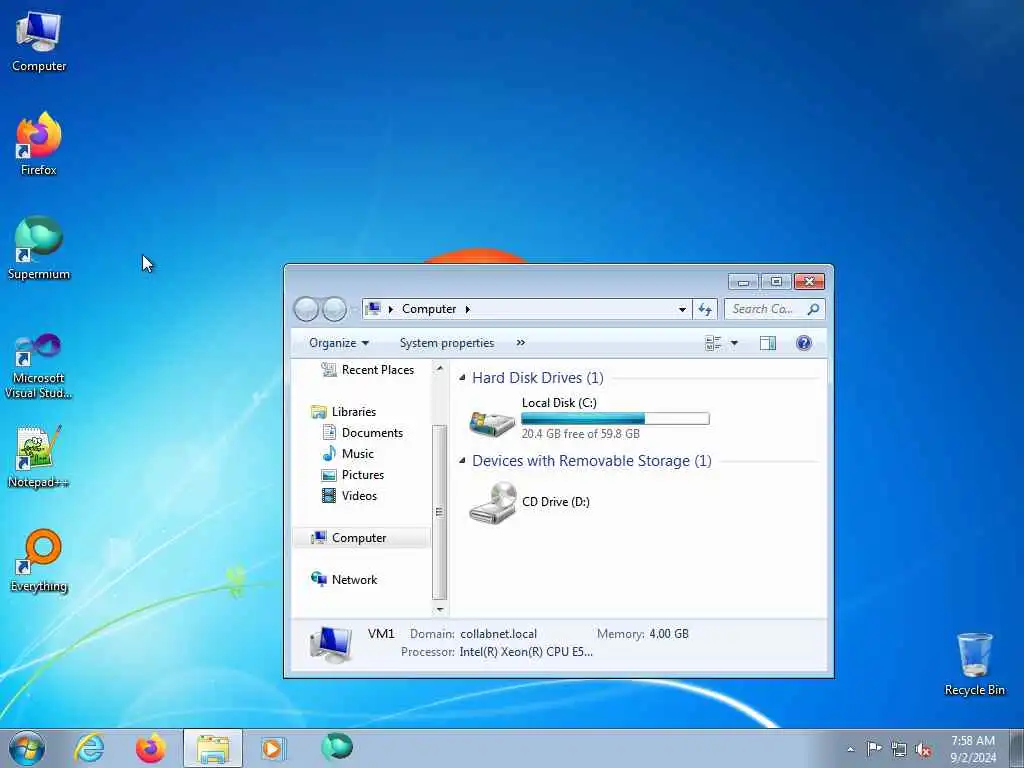Click System properties in the toolbar
Screen dimensions: 1024x768
447,343
